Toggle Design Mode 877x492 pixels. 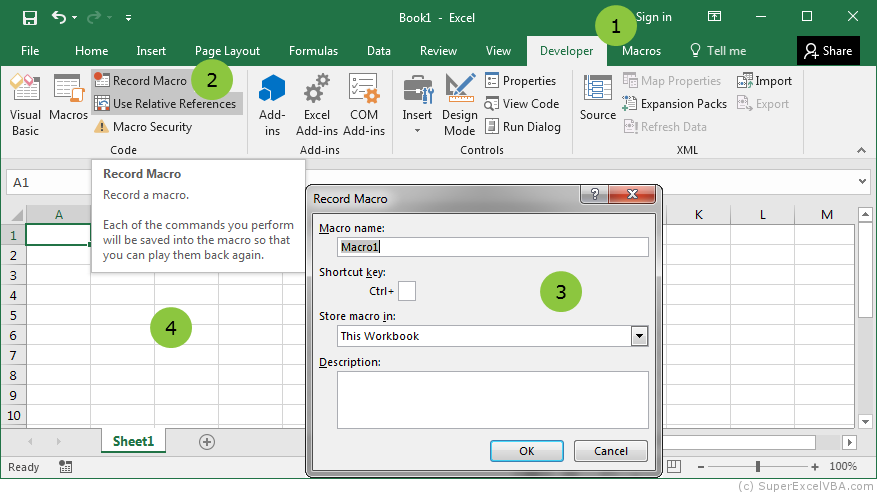pos(460,105)
